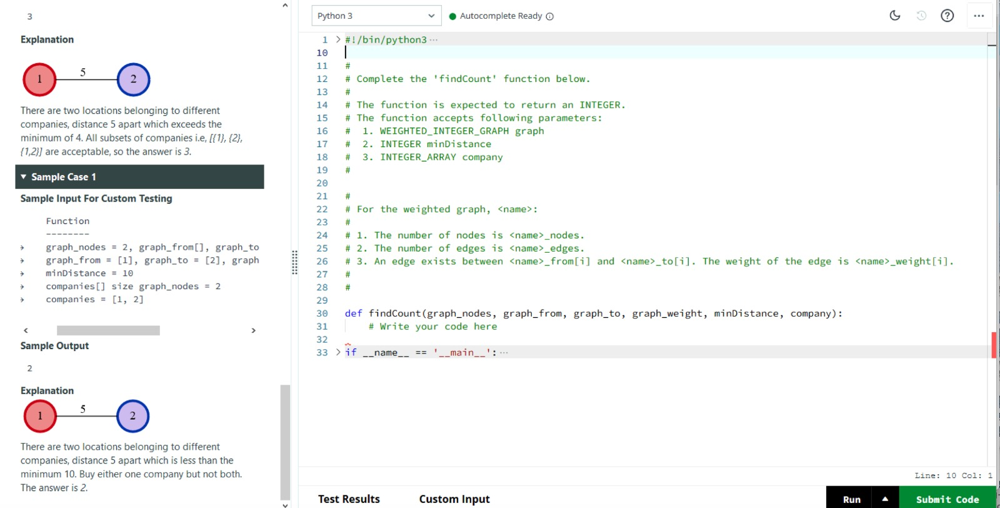Open the help question mark icon
Viewport: 1000px width, 508px height.
tap(947, 16)
